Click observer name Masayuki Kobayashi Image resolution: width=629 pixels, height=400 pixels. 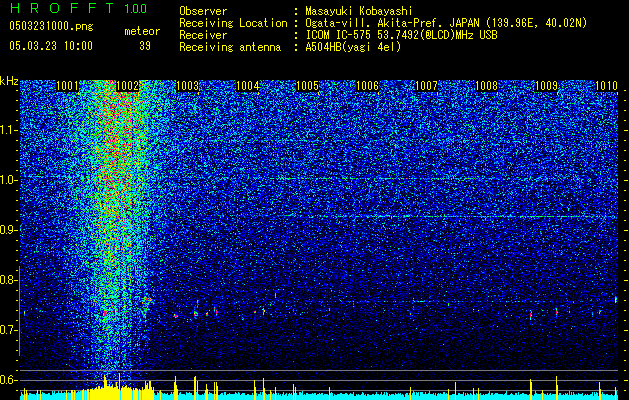click(x=359, y=11)
